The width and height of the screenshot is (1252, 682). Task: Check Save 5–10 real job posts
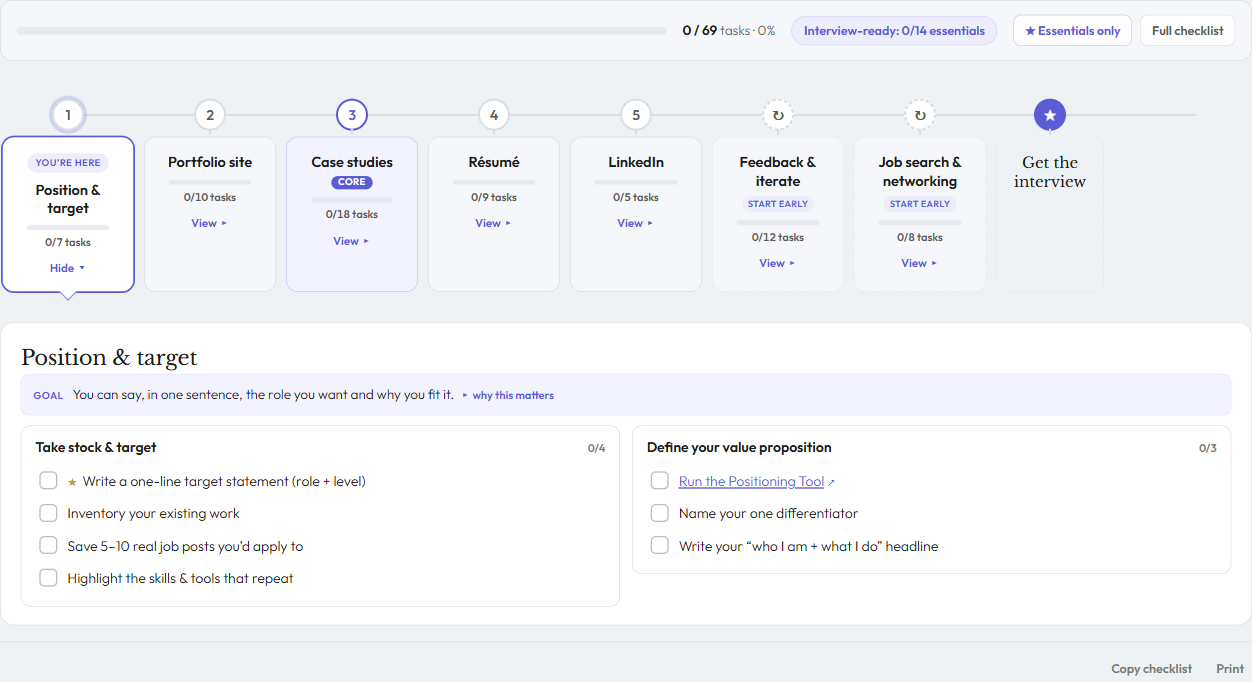click(48, 545)
